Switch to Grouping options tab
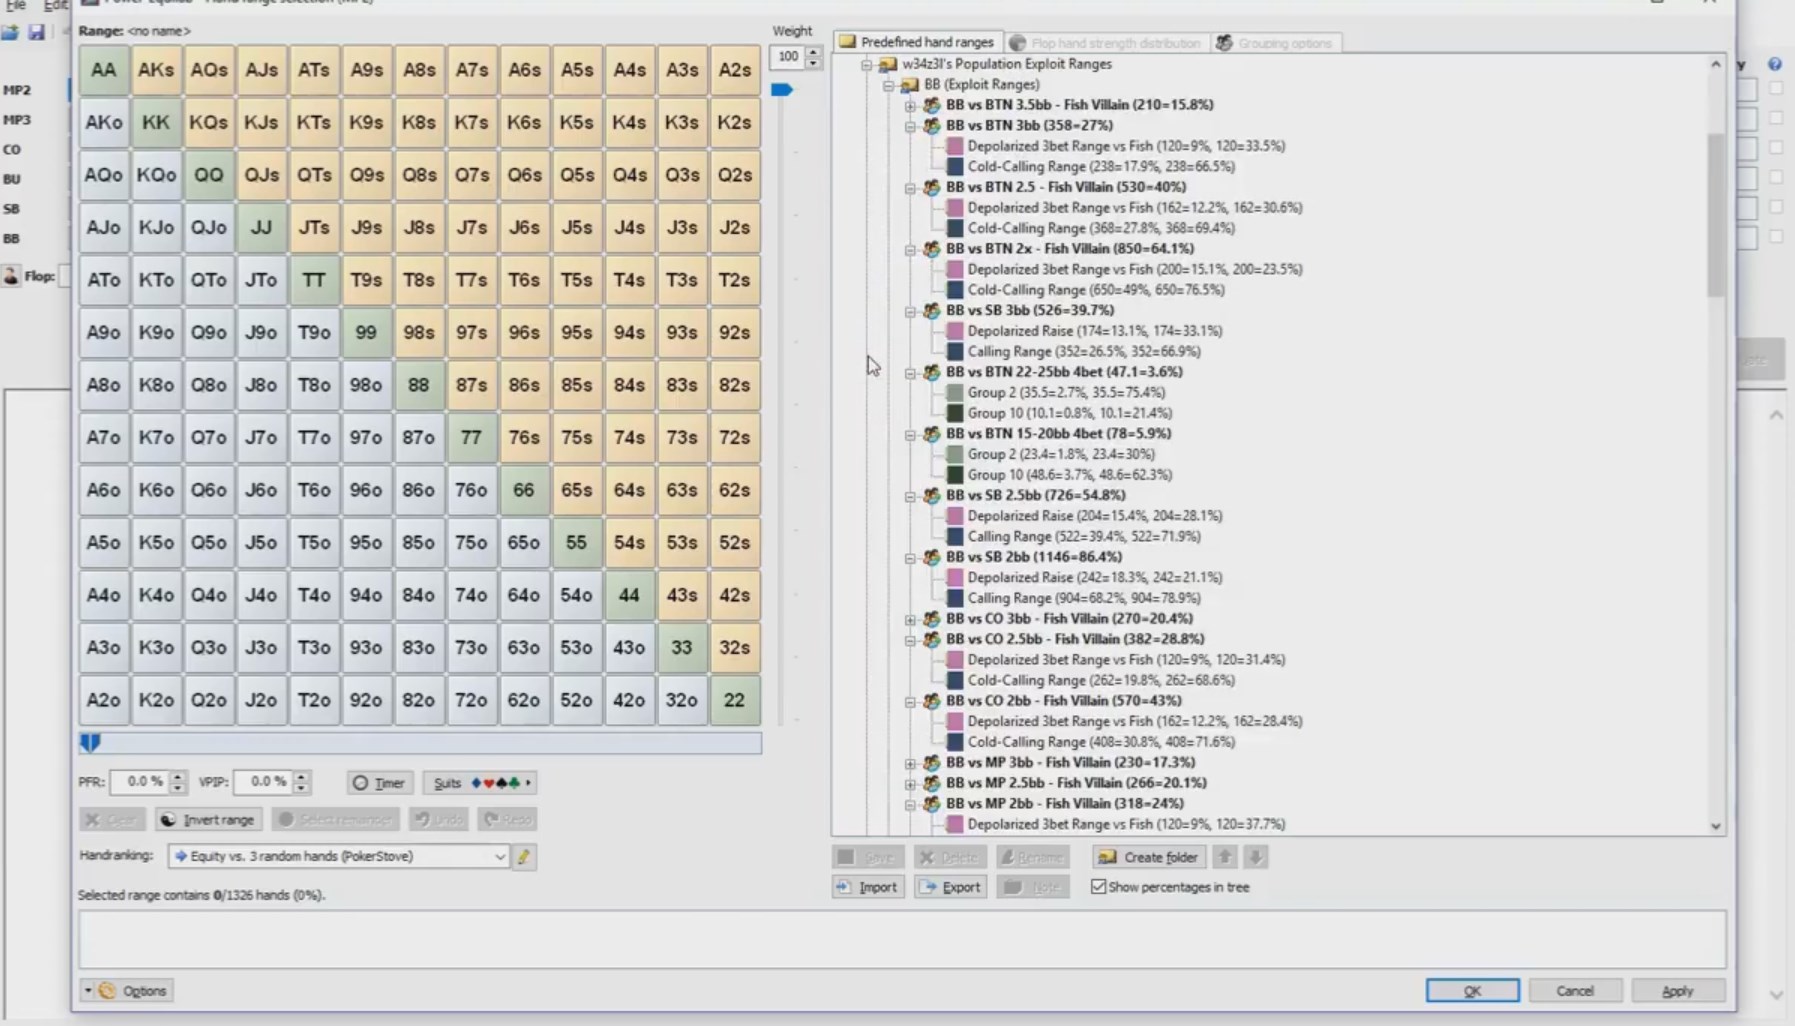The image size is (1795, 1026). point(1275,43)
